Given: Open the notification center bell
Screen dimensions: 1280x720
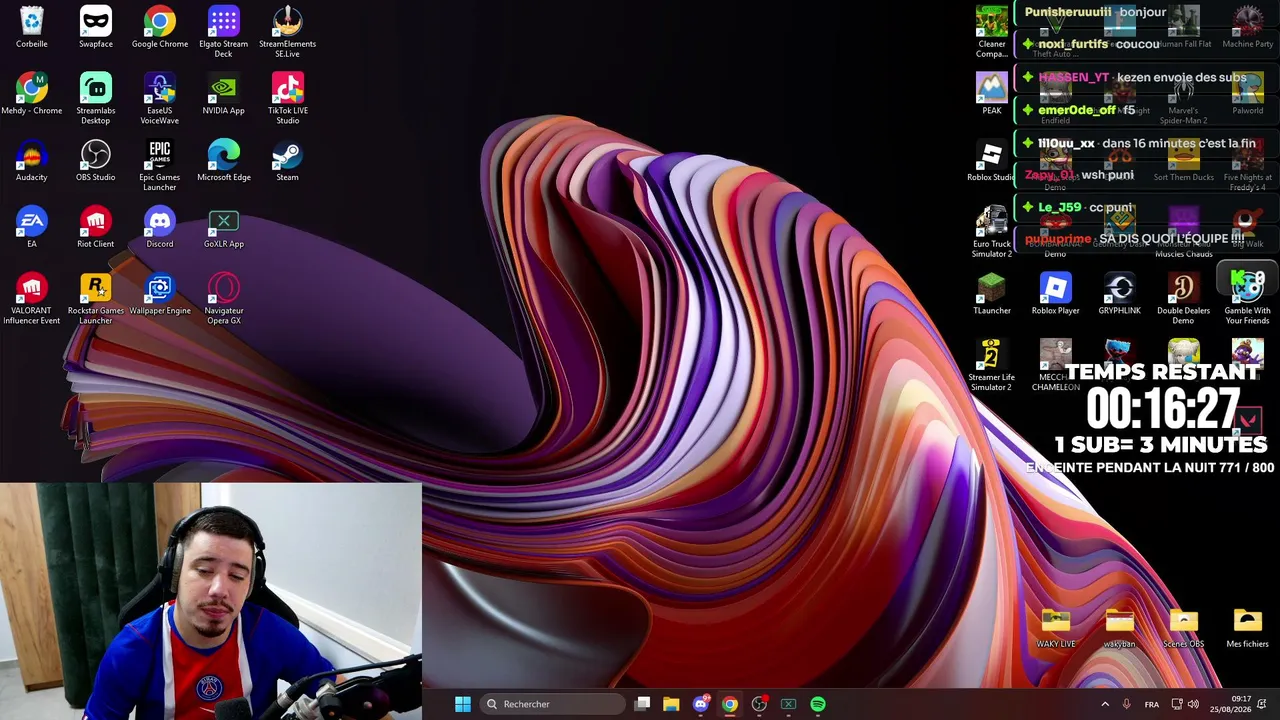Looking at the screenshot, I should click(x=1262, y=704).
